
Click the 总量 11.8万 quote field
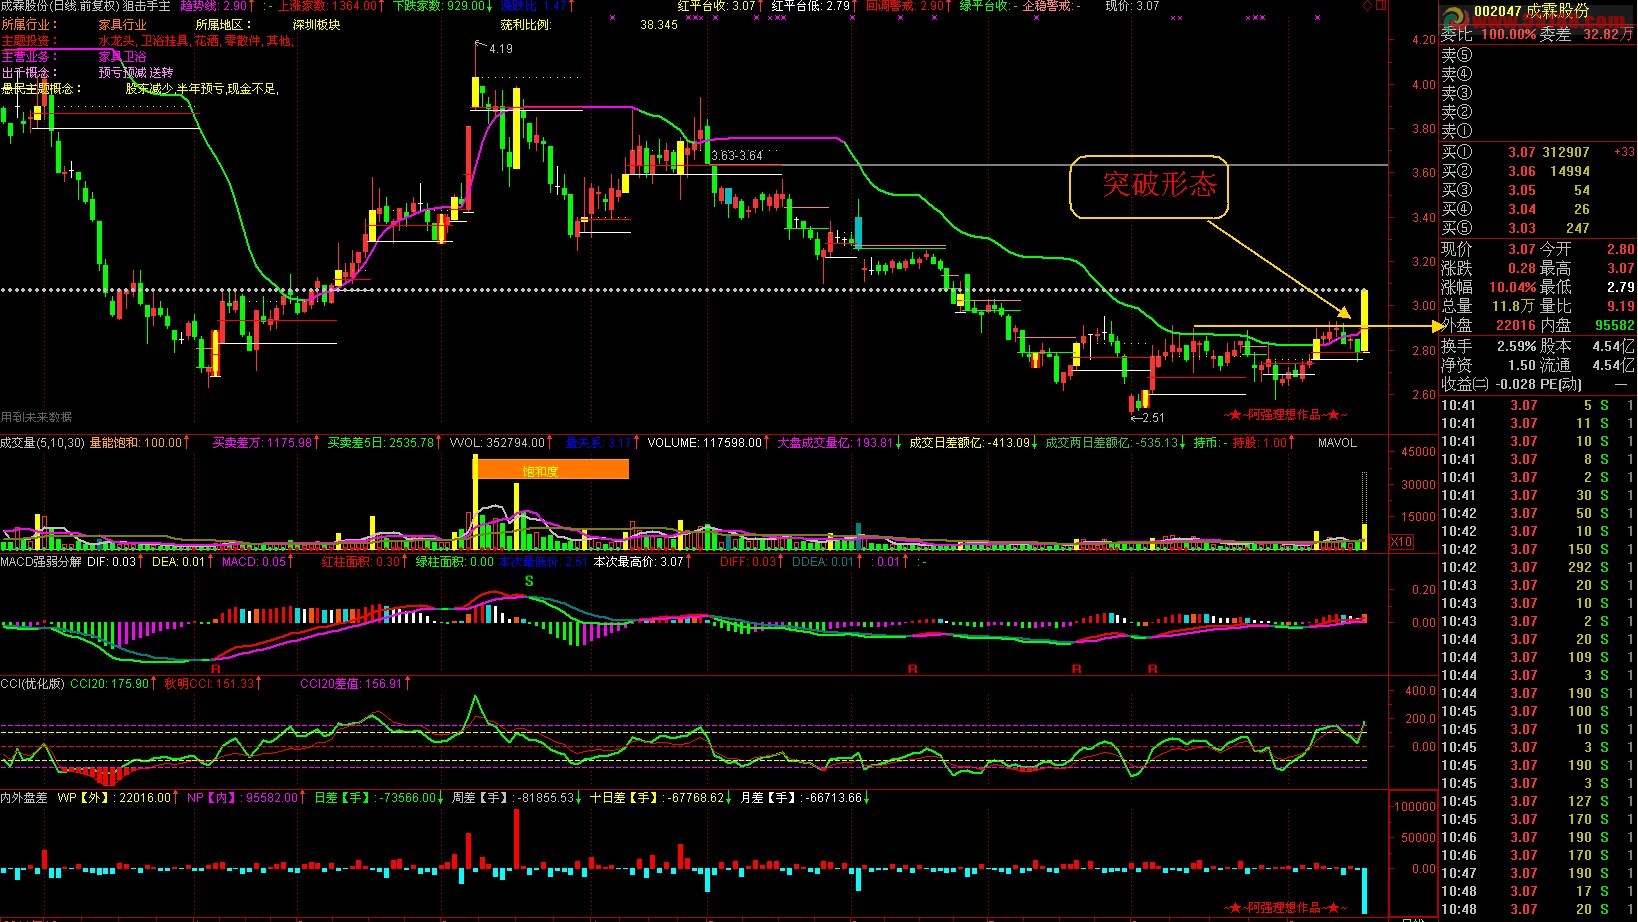[x=1488, y=306]
